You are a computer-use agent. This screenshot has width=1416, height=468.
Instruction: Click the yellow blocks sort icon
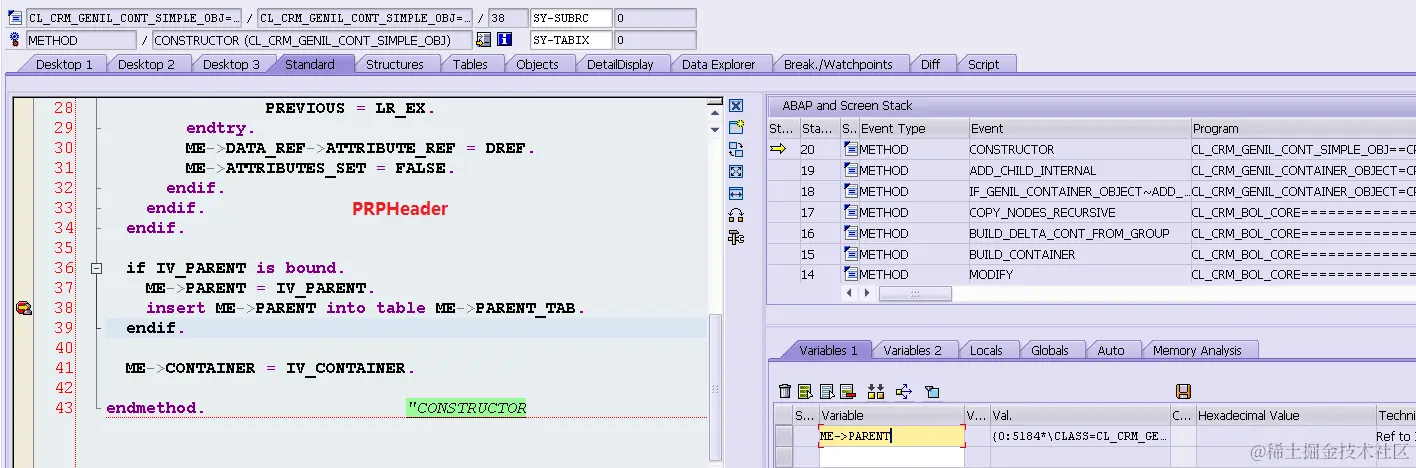876,391
